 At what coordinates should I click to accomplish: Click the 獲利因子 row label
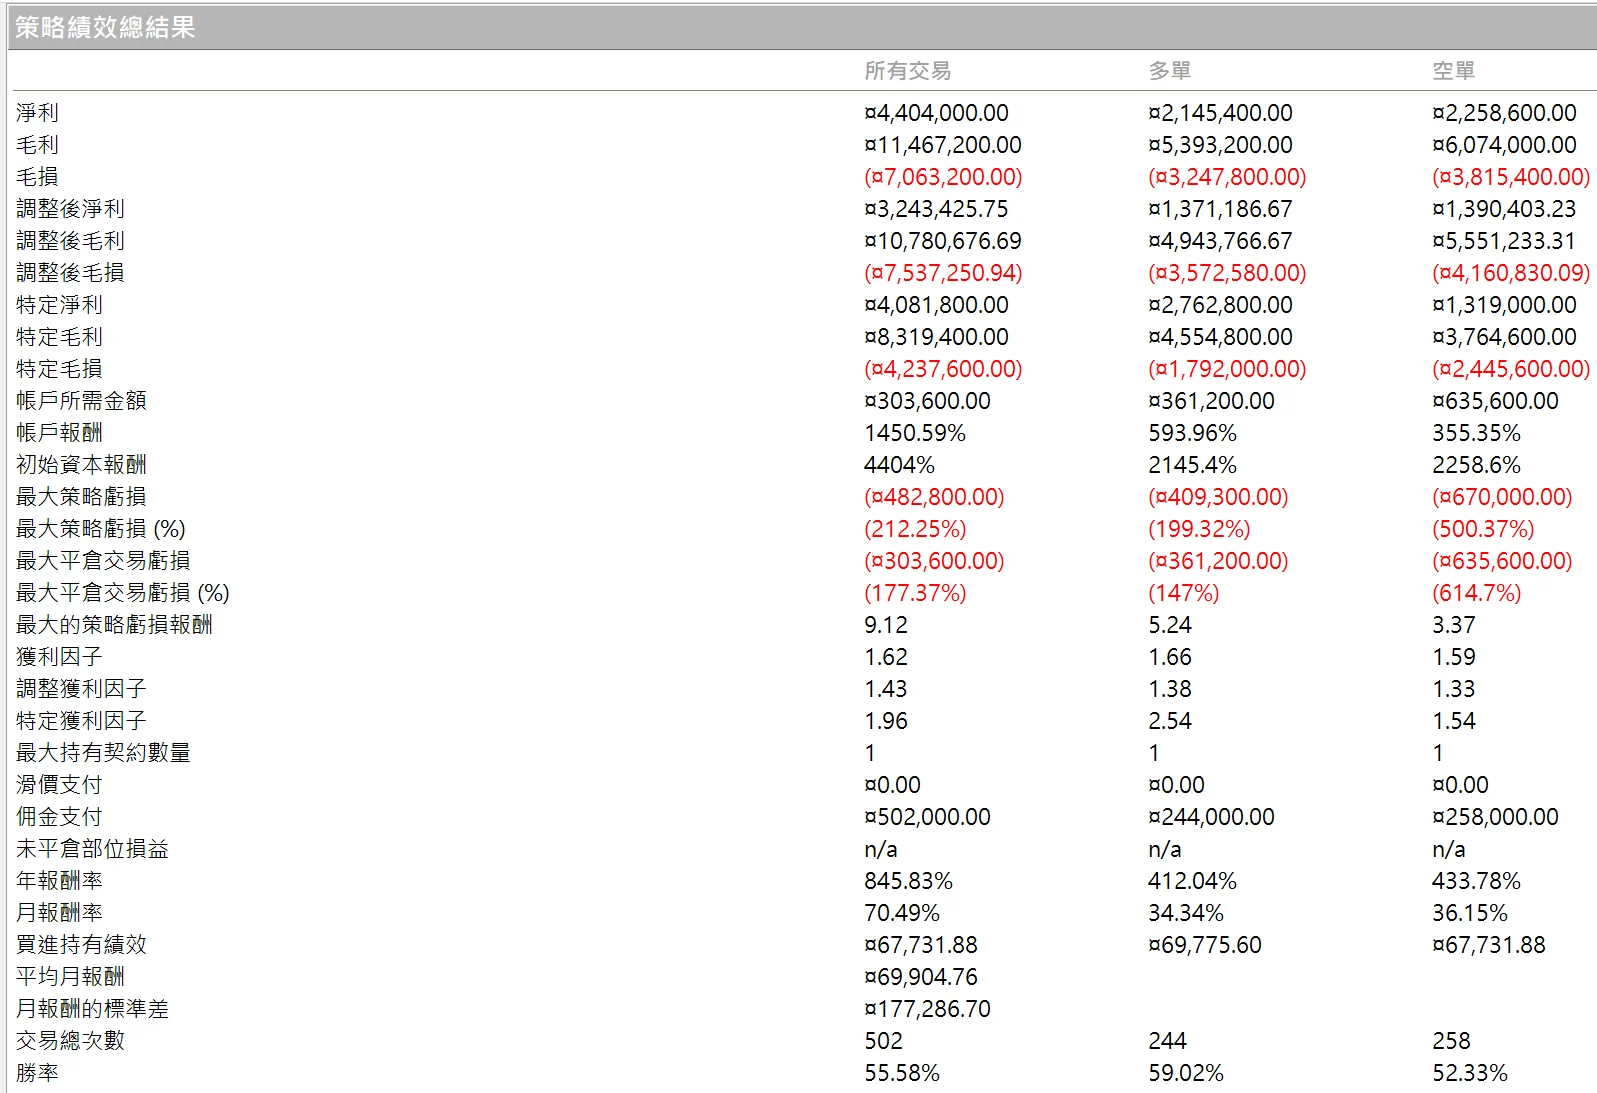pyautogui.click(x=60, y=657)
